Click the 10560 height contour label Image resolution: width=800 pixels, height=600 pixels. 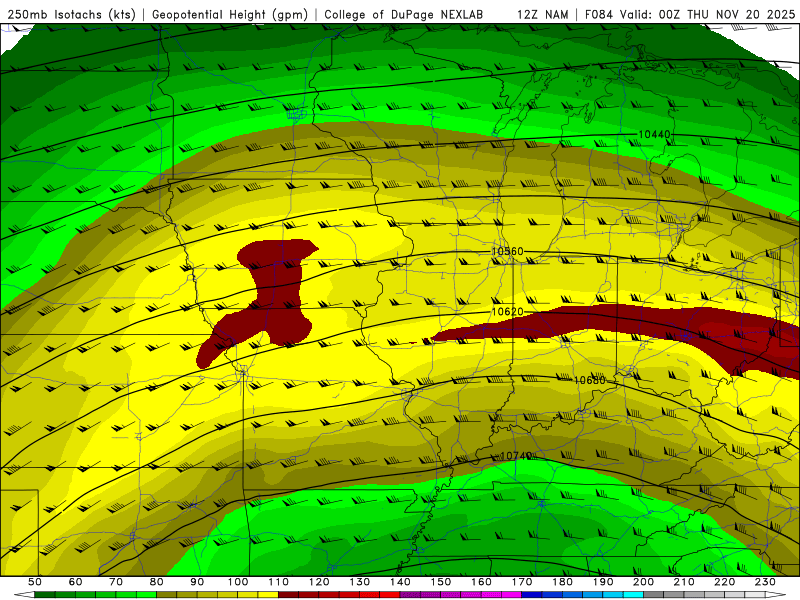point(507,252)
